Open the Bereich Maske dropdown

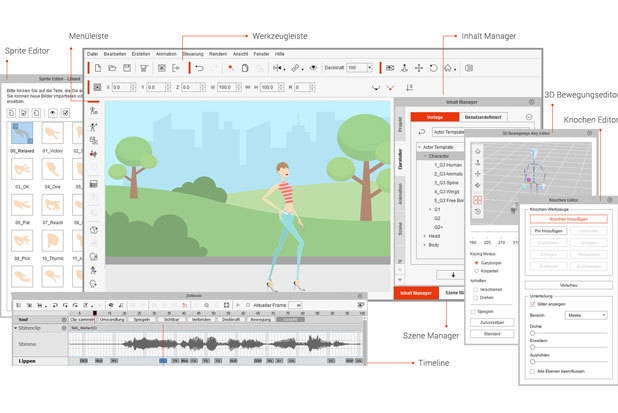(586, 315)
